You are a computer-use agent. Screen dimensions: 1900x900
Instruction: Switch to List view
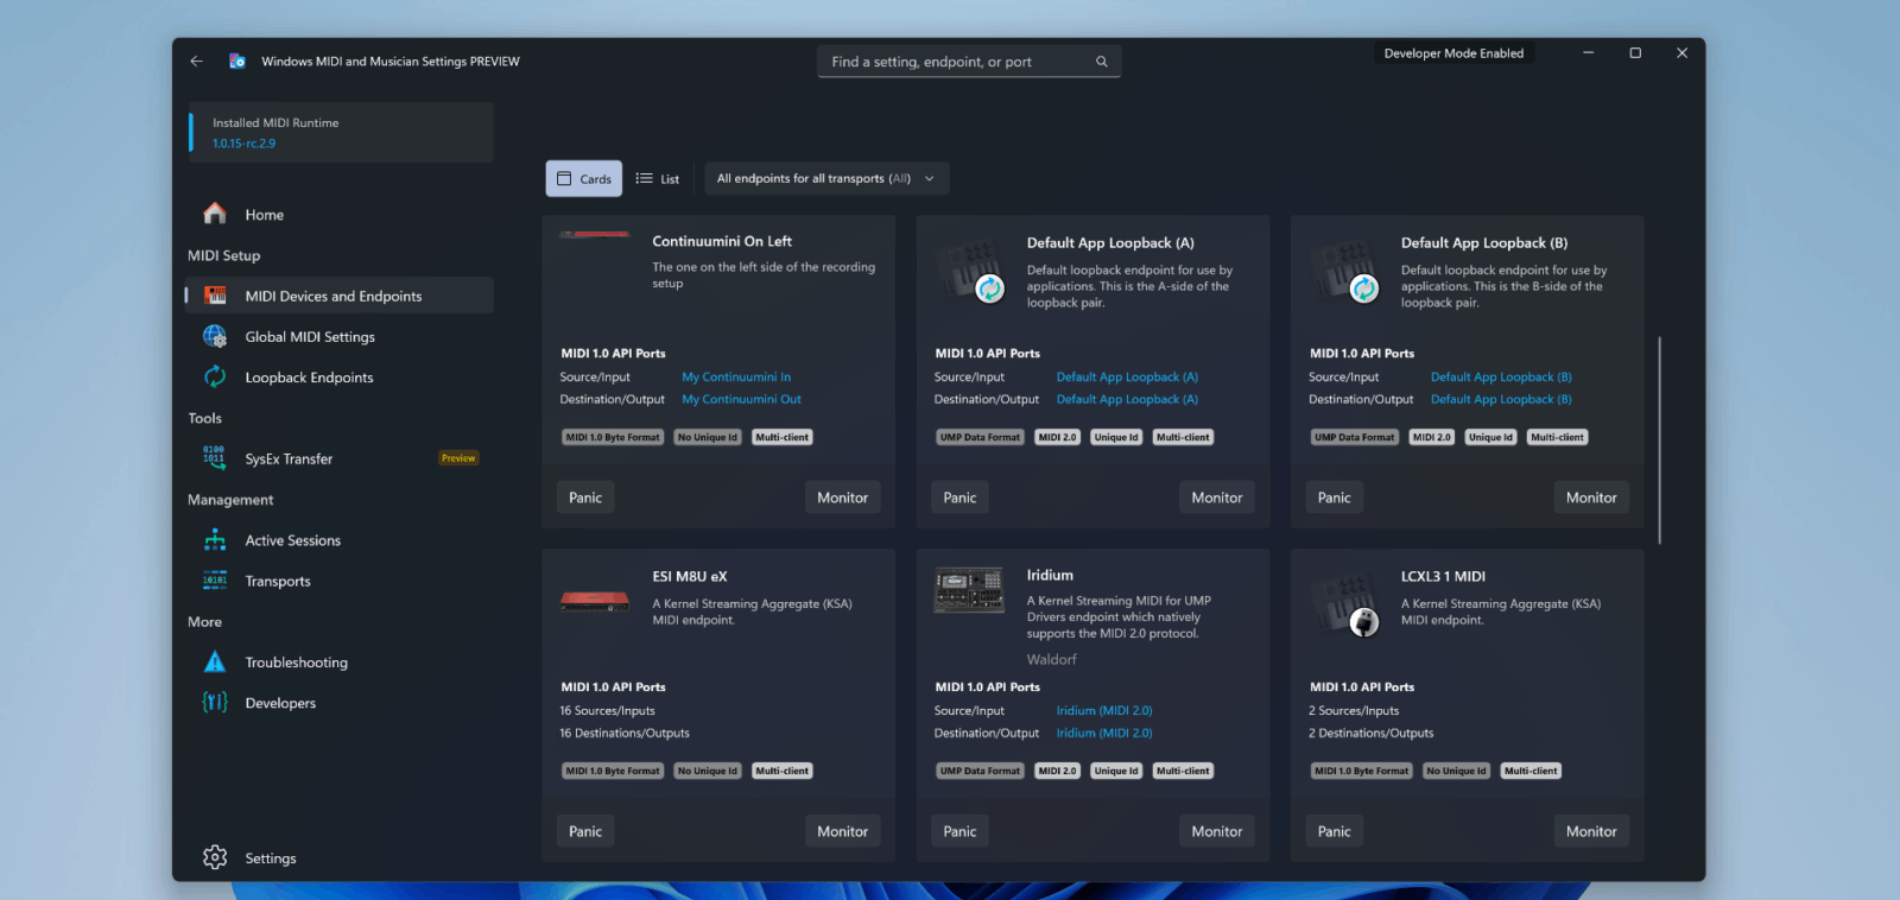click(657, 178)
